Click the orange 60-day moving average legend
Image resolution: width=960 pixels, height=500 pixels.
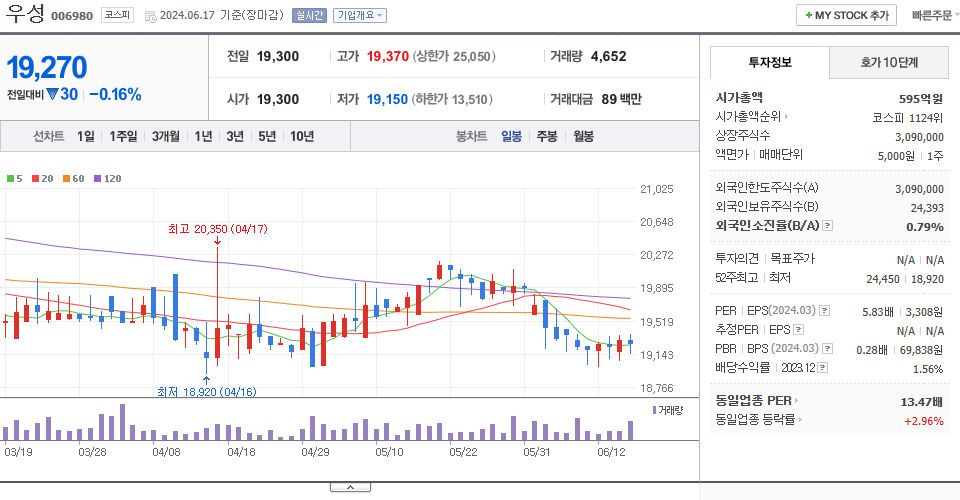tap(73, 179)
